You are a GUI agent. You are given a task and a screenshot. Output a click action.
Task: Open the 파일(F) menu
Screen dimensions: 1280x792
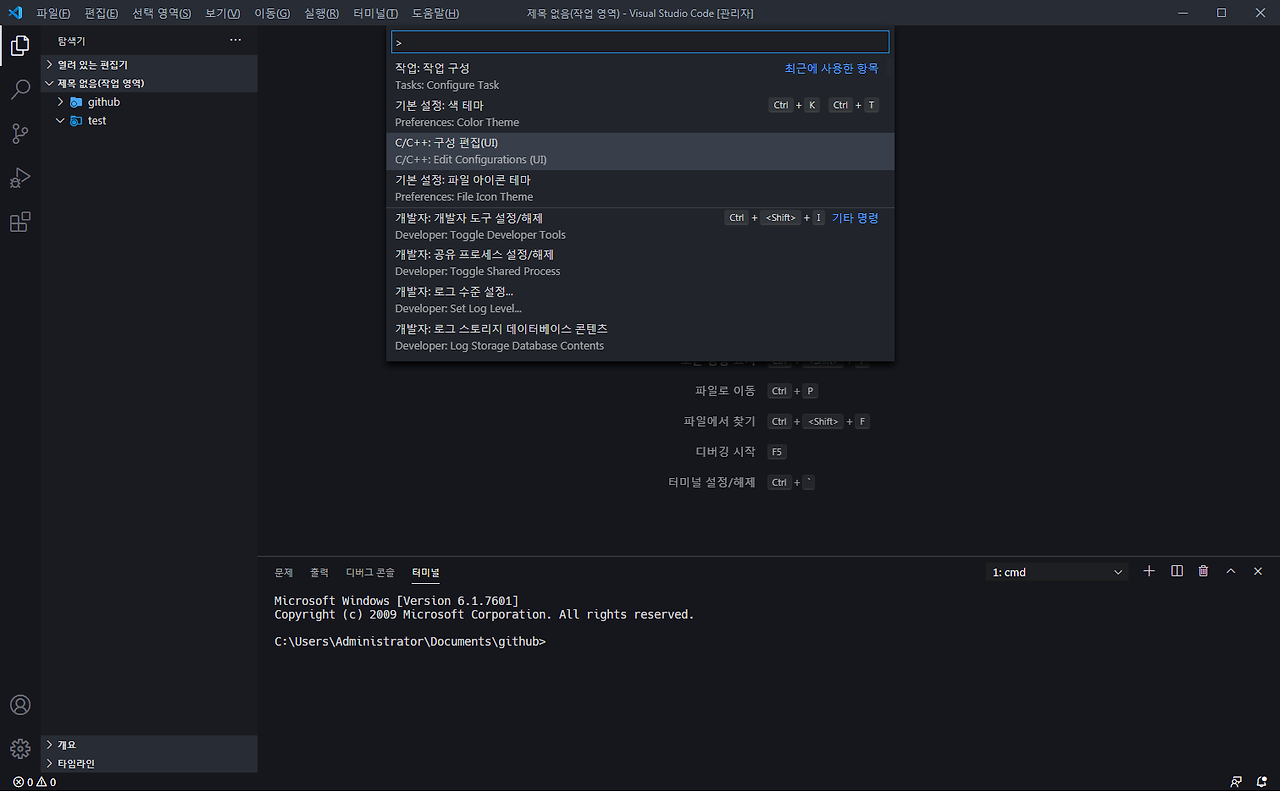tap(53, 13)
